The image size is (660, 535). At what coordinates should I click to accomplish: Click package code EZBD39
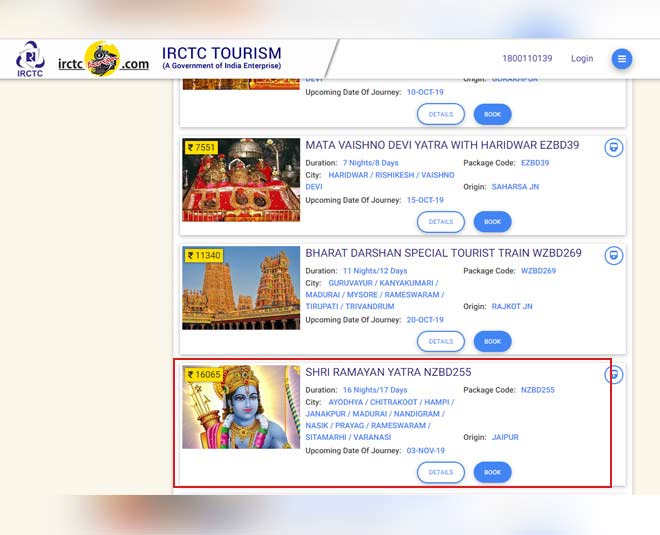[x=535, y=163]
